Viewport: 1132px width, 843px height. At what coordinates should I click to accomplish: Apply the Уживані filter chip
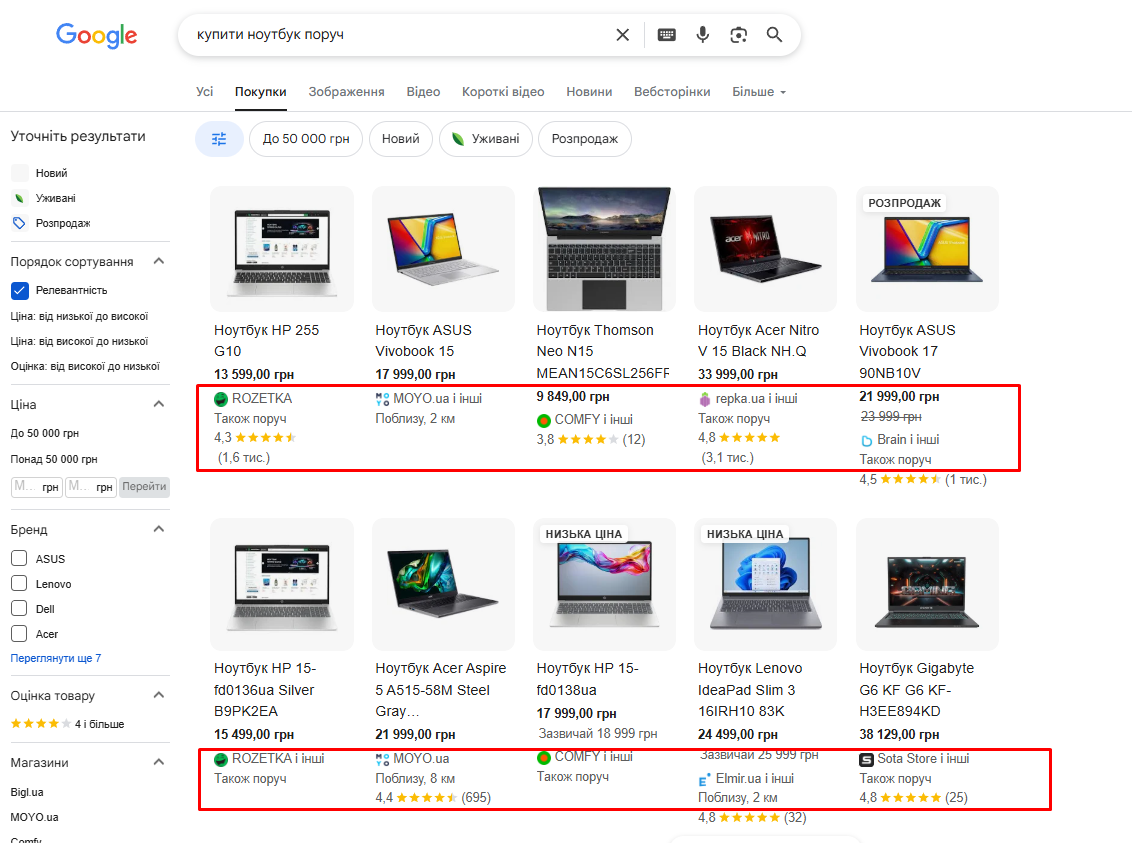click(486, 139)
